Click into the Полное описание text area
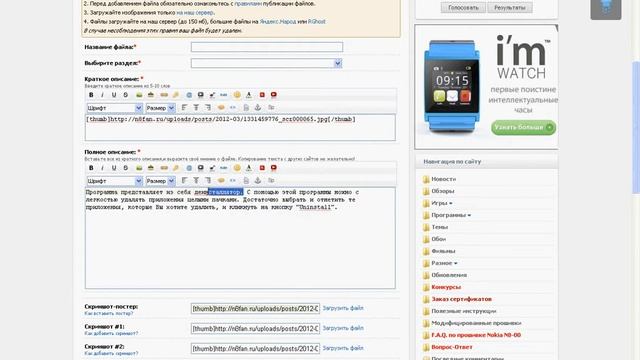640x360 pixels. pos(240,238)
